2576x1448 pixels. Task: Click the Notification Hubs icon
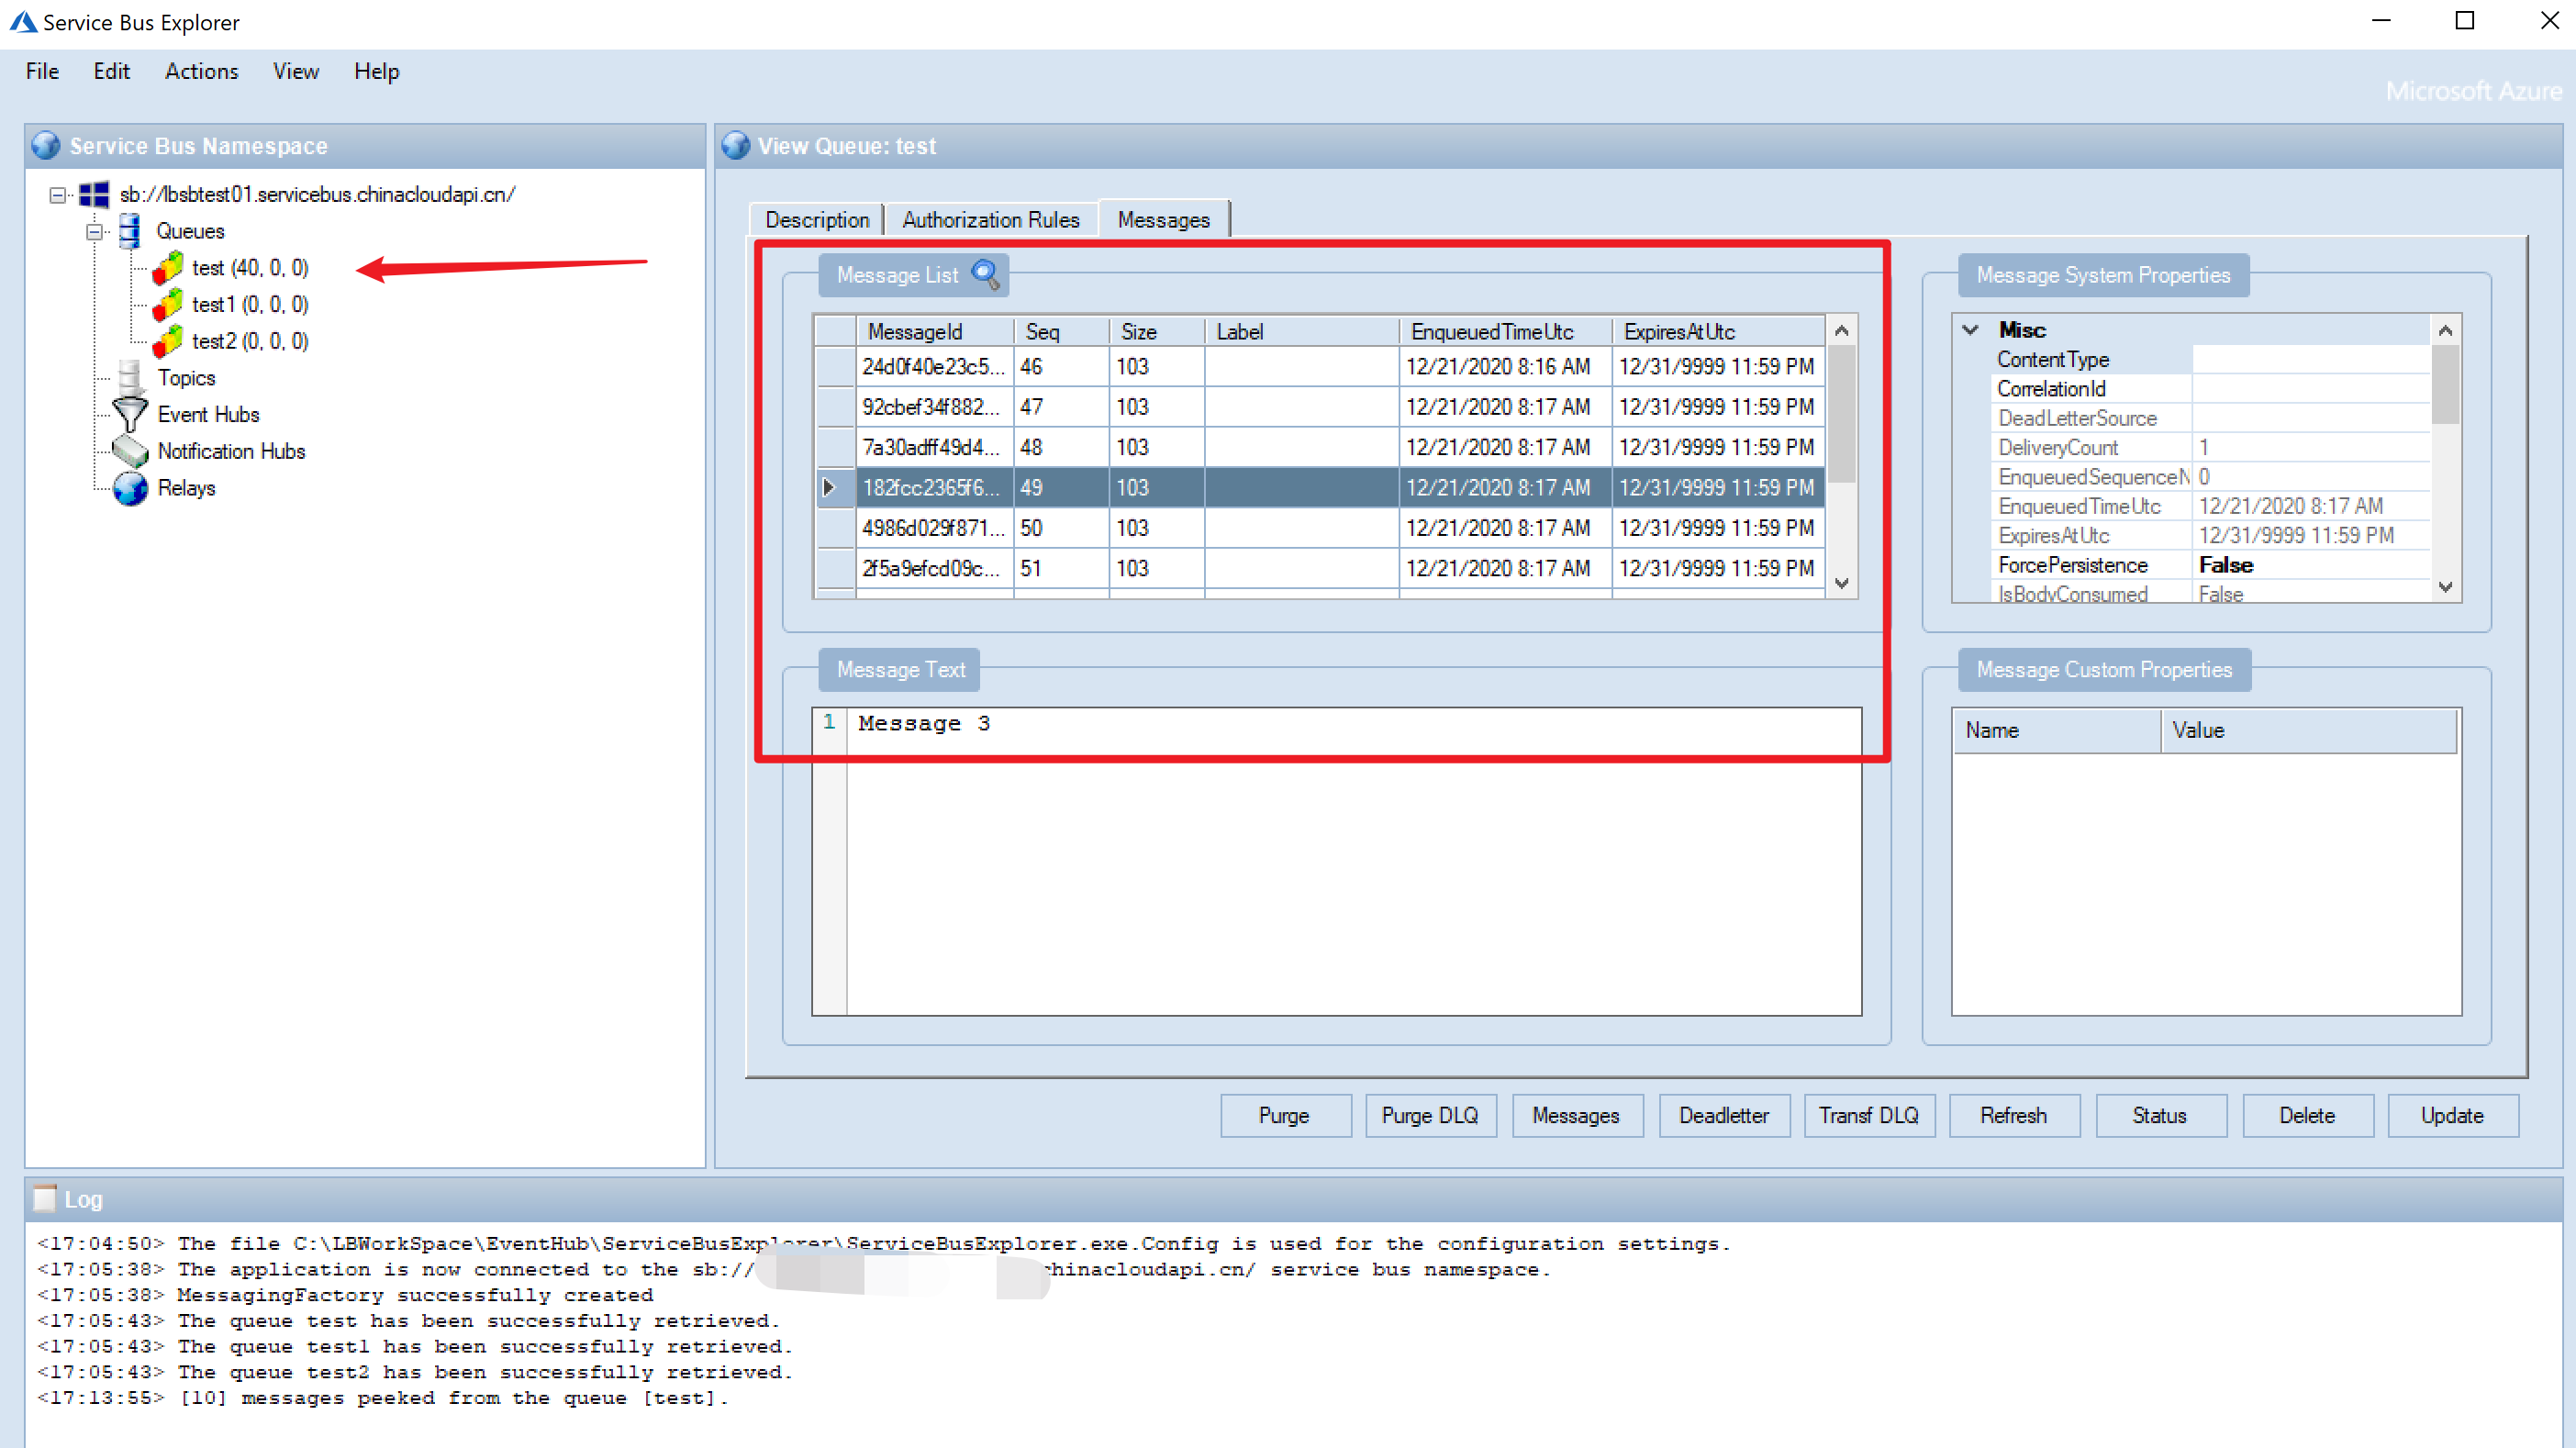(x=129, y=451)
